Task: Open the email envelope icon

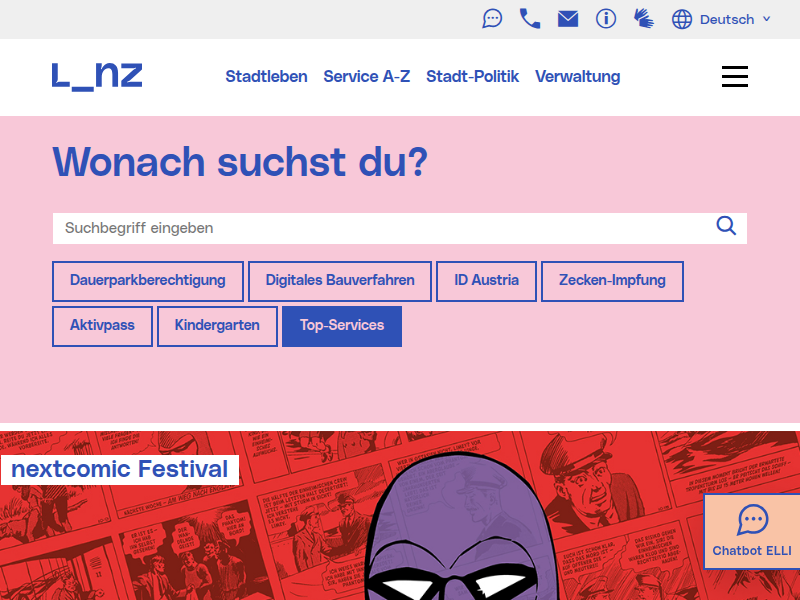Action: coord(568,19)
